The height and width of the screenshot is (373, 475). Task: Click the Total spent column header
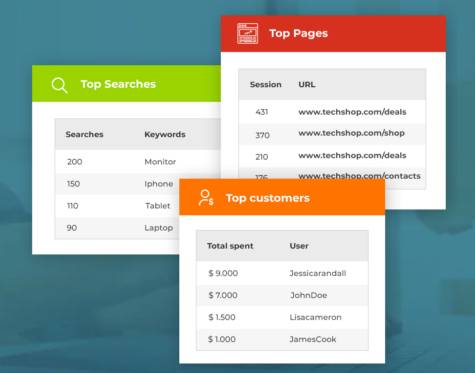tap(230, 246)
